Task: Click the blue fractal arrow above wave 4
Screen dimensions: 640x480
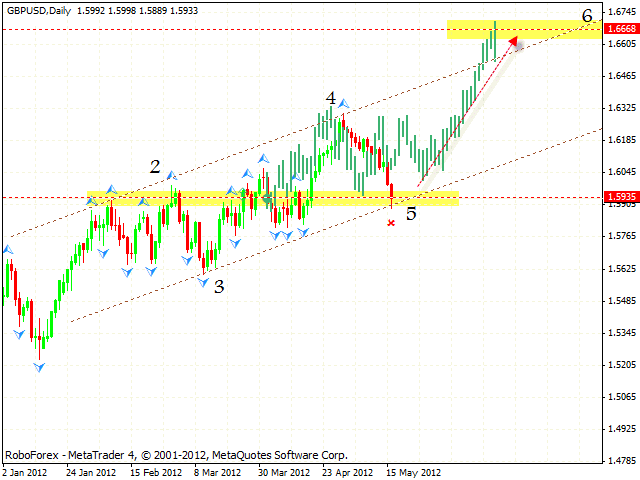Action: (343, 102)
